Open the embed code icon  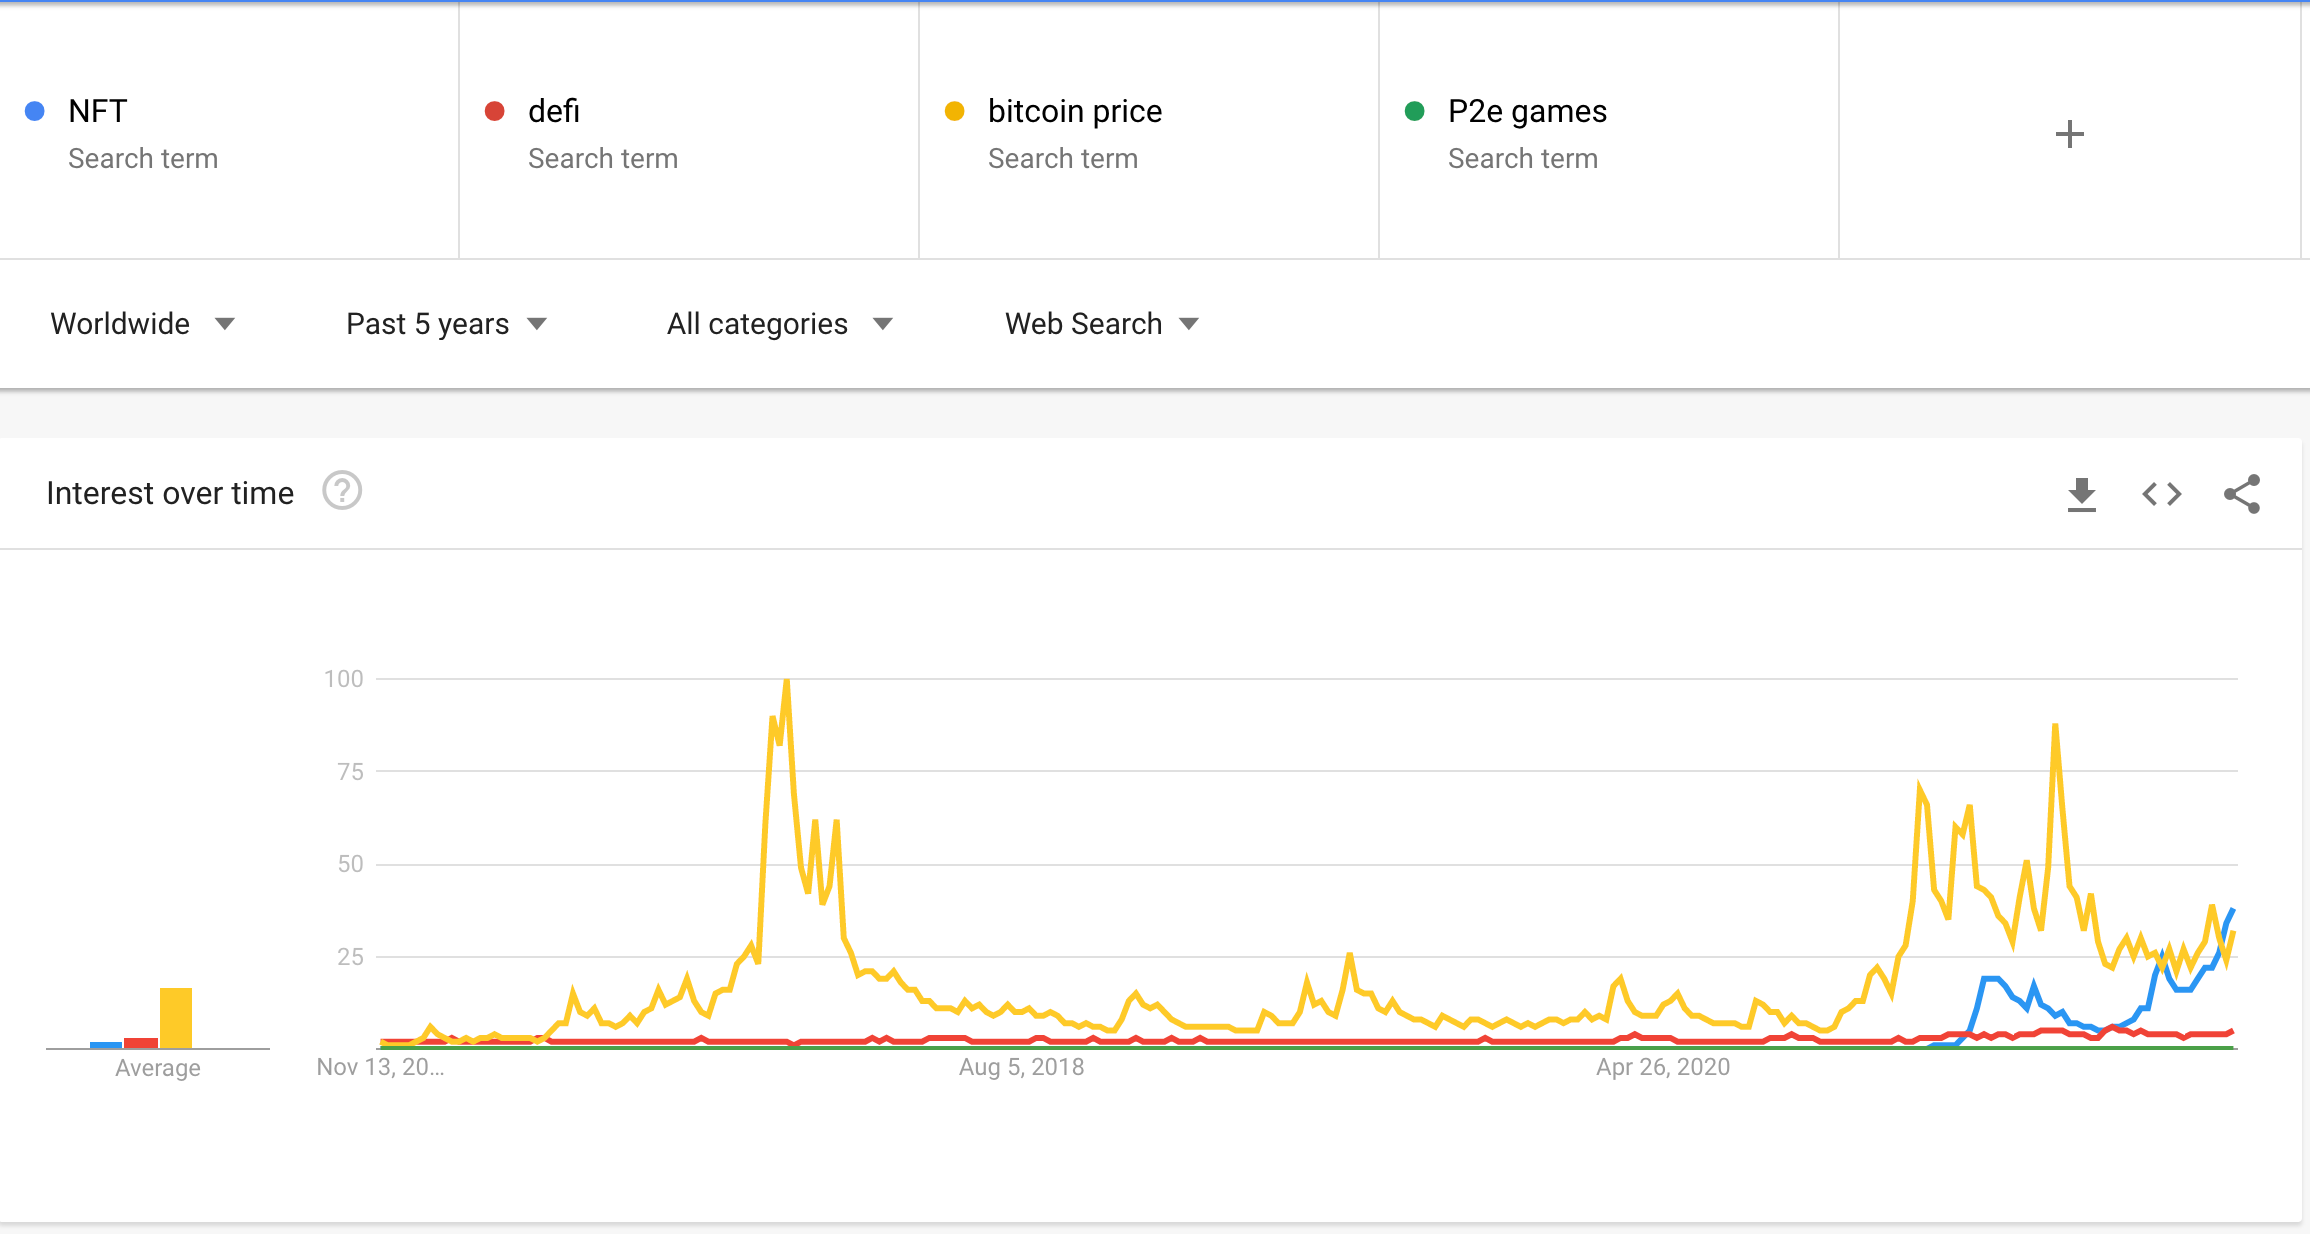tap(2161, 494)
